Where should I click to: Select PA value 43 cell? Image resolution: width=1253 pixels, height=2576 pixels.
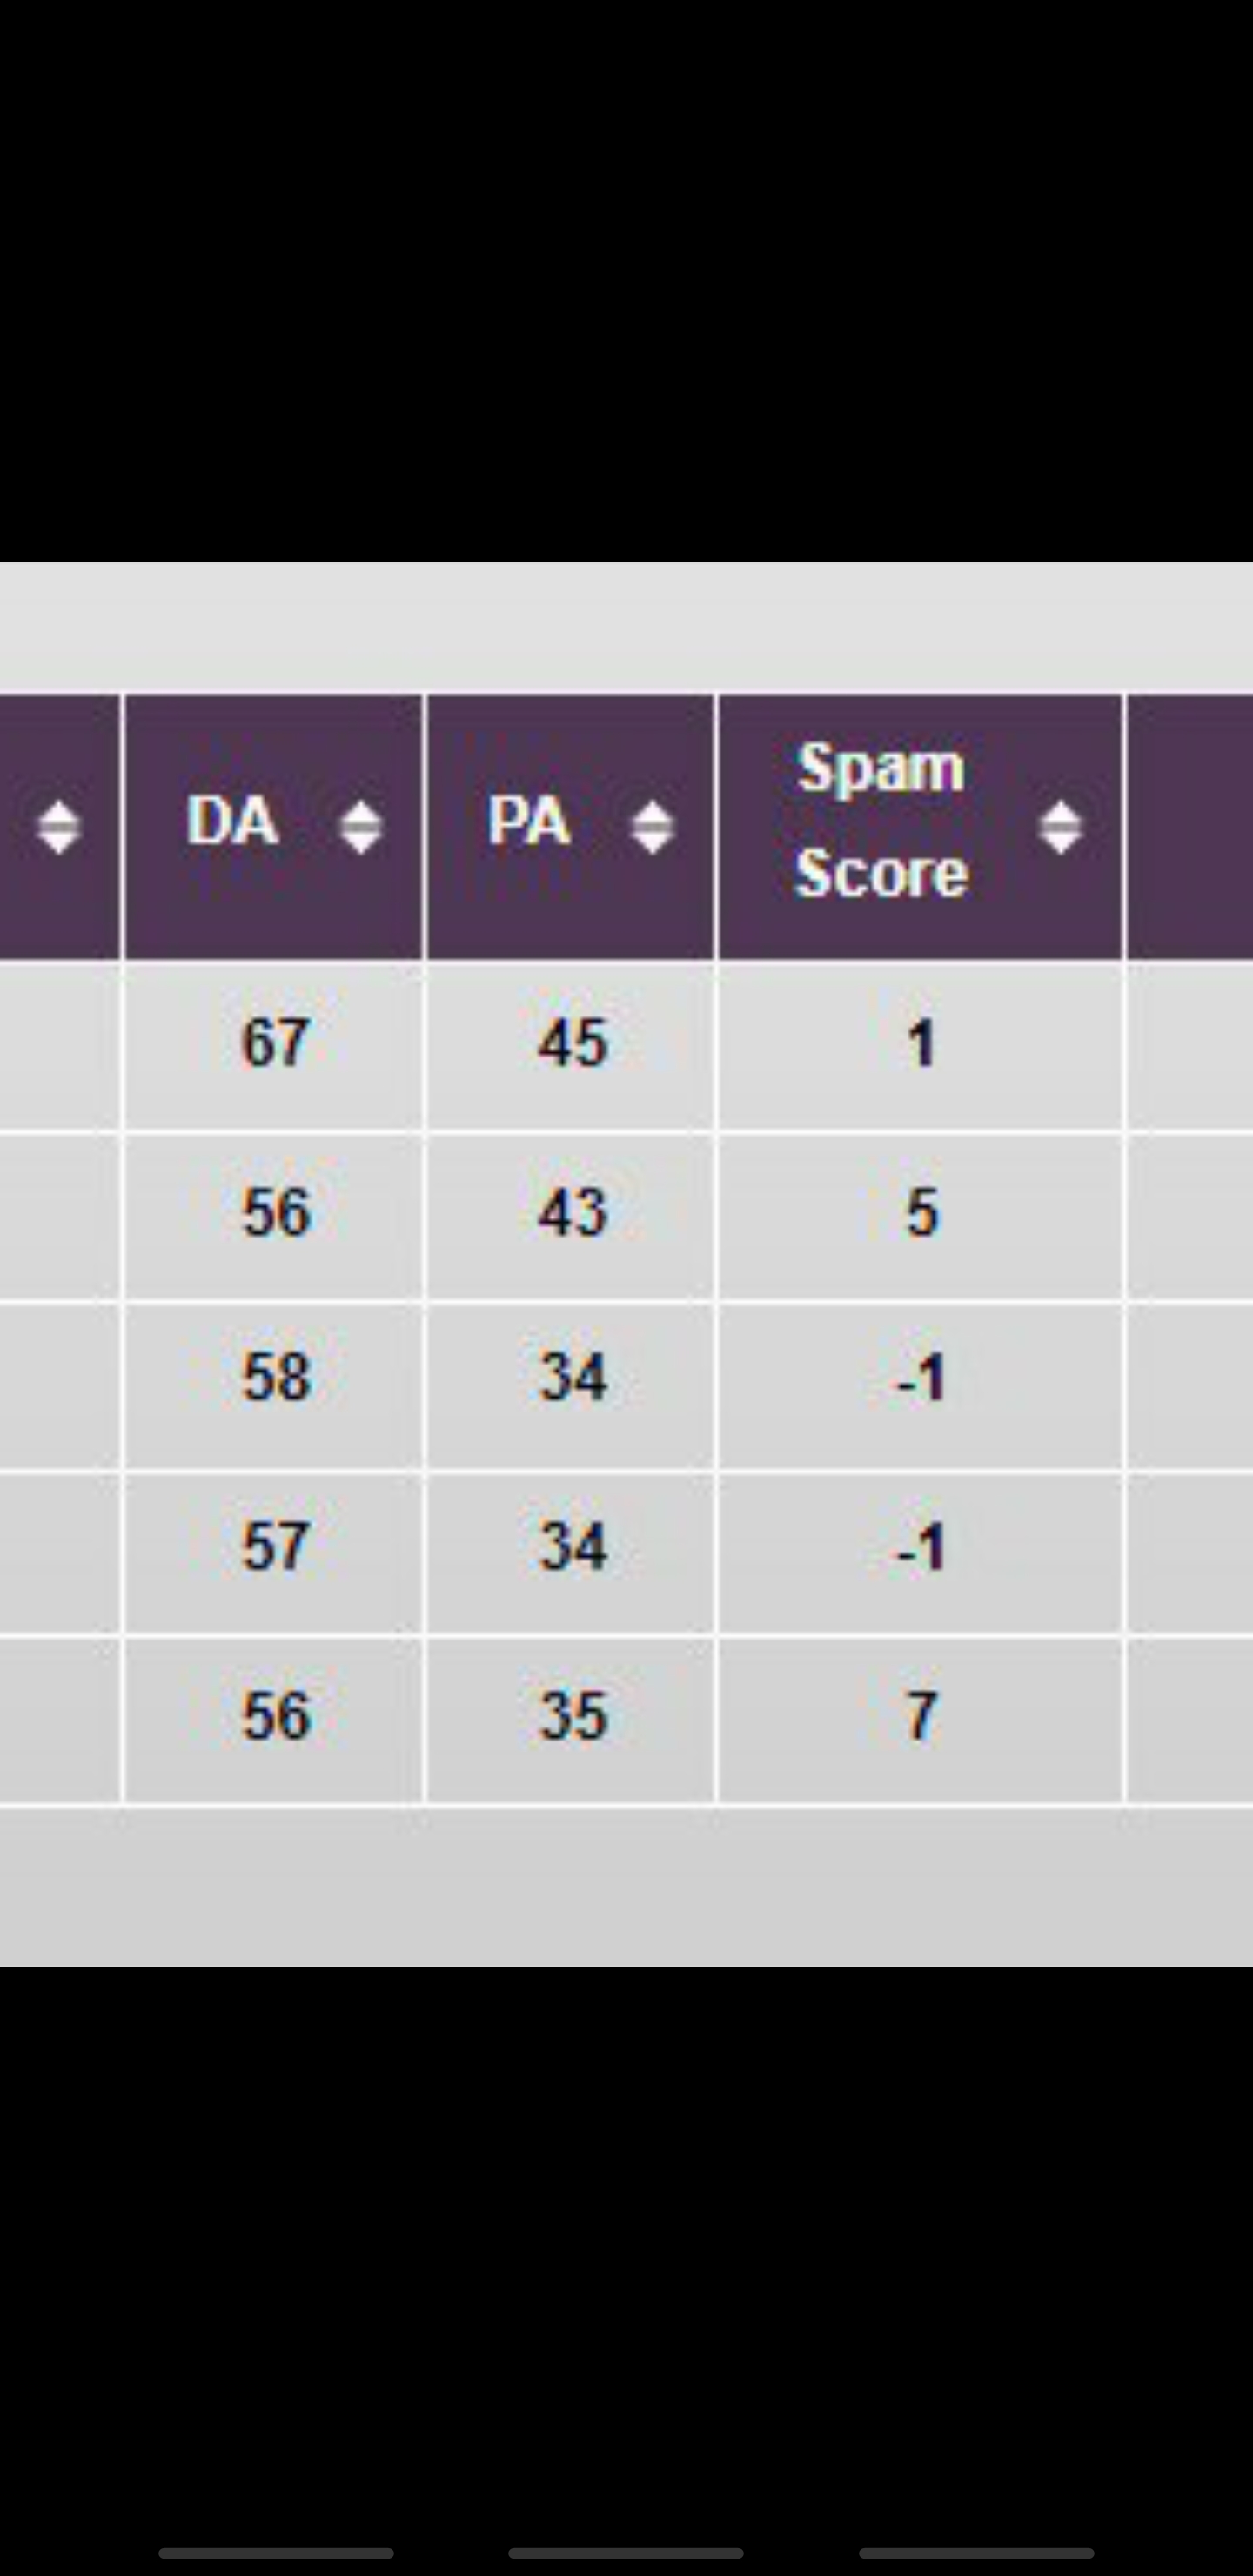point(571,1215)
